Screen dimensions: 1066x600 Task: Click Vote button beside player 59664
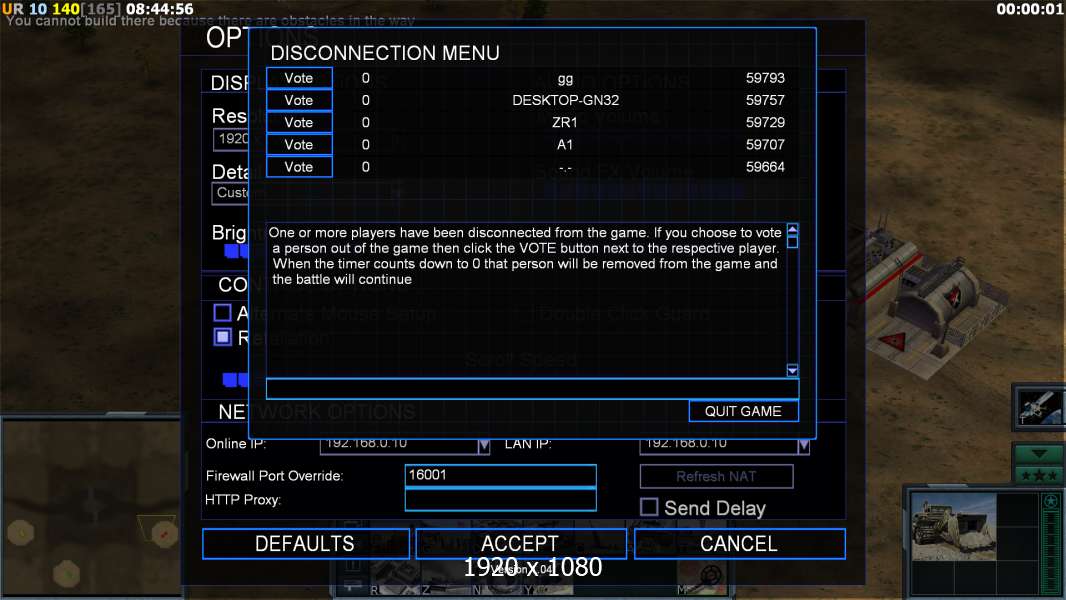(x=299, y=167)
